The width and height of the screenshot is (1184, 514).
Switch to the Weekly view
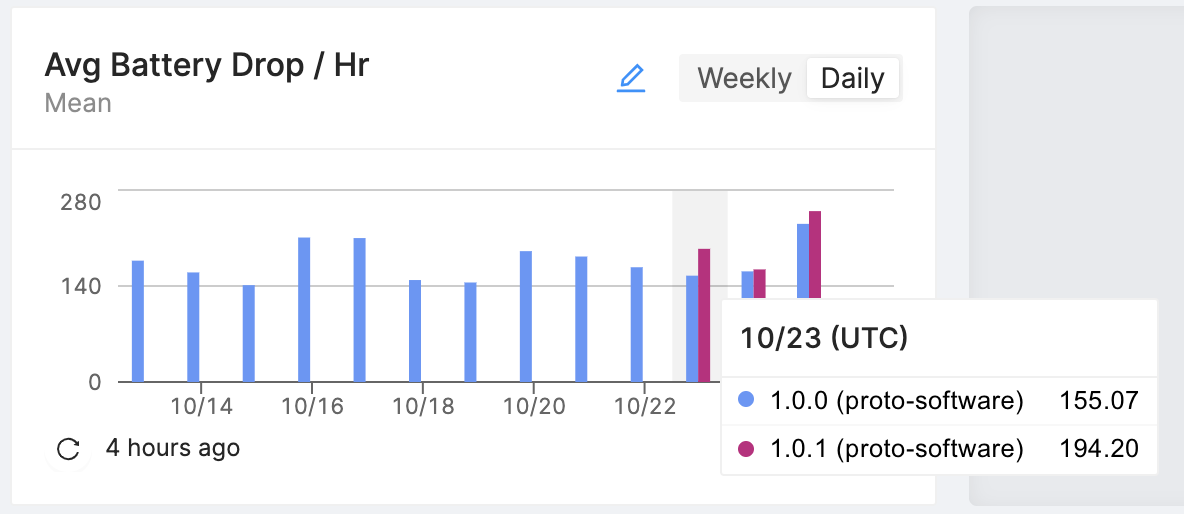point(744,78)
